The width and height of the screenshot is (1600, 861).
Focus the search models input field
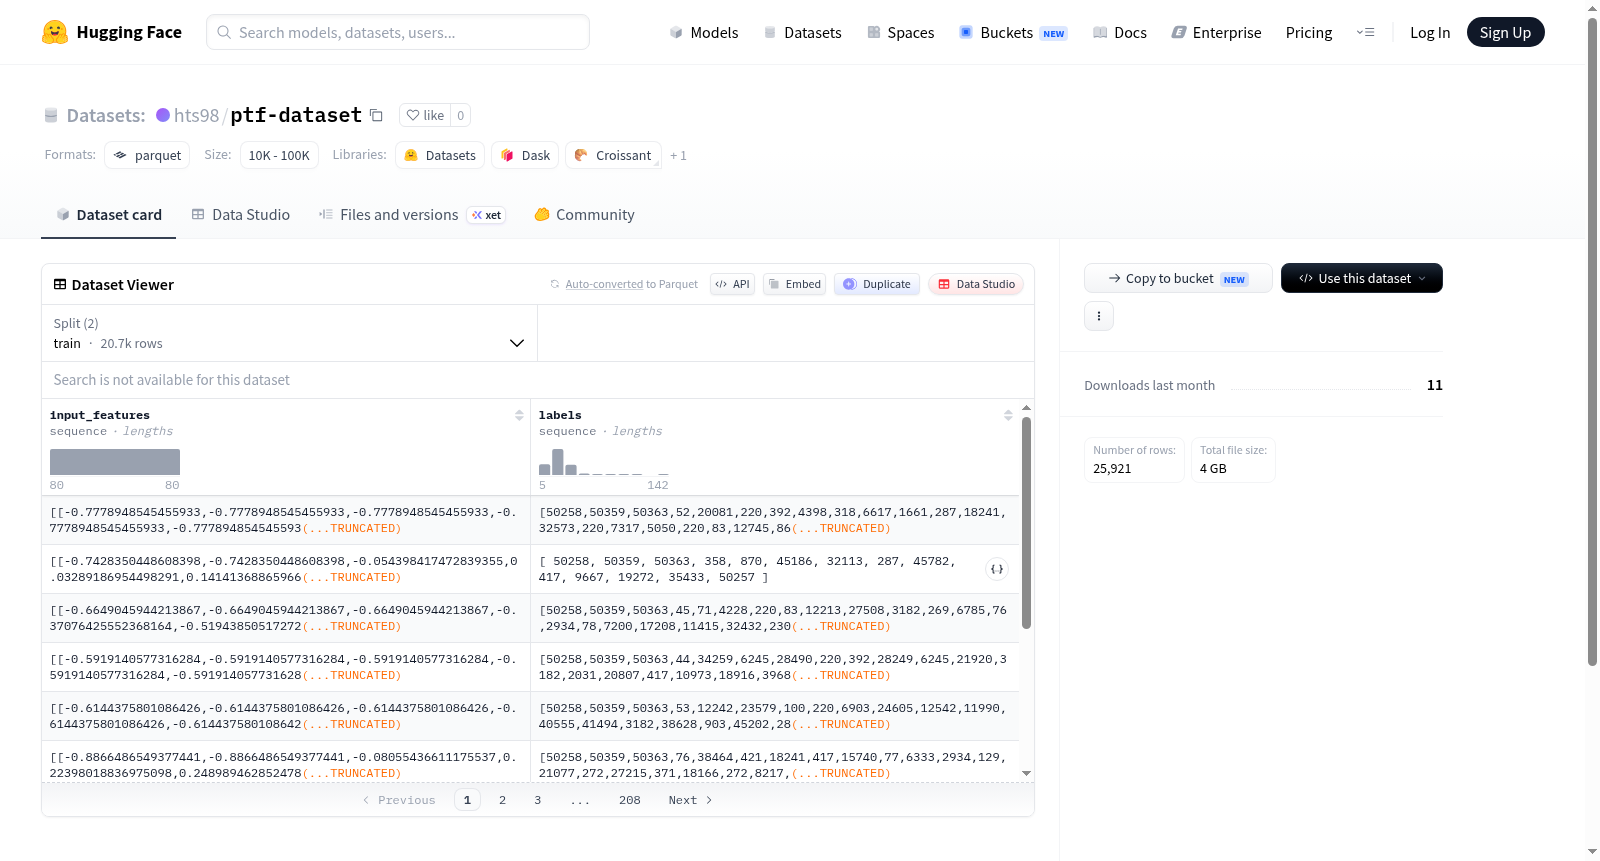pos(398,32)
